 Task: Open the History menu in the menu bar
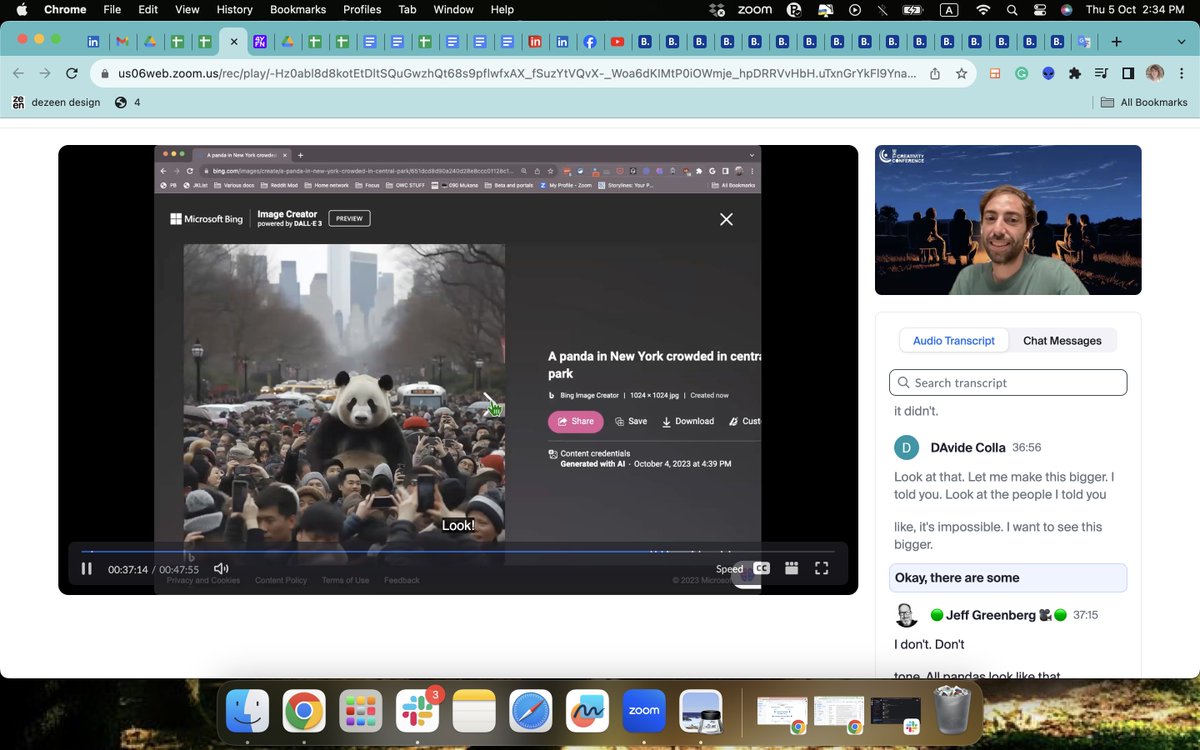click(234, 9)
